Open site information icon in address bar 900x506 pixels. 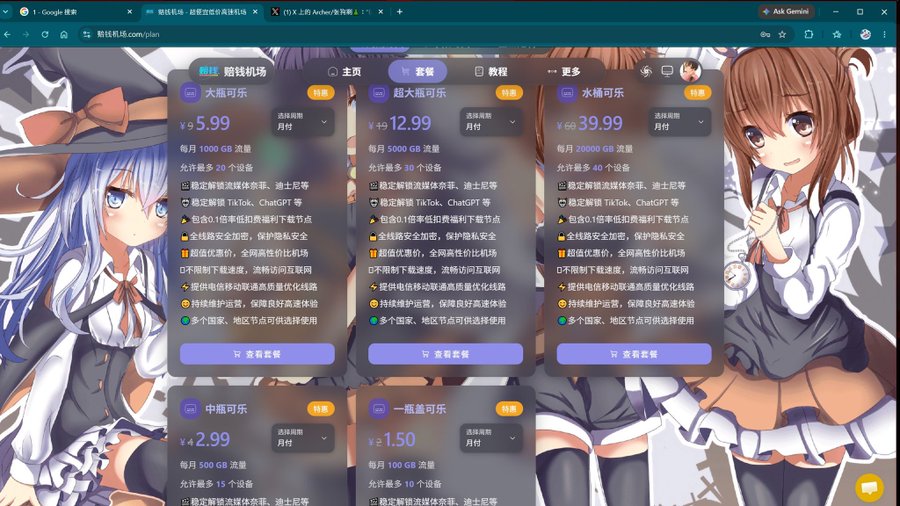(x=87, y=34)
